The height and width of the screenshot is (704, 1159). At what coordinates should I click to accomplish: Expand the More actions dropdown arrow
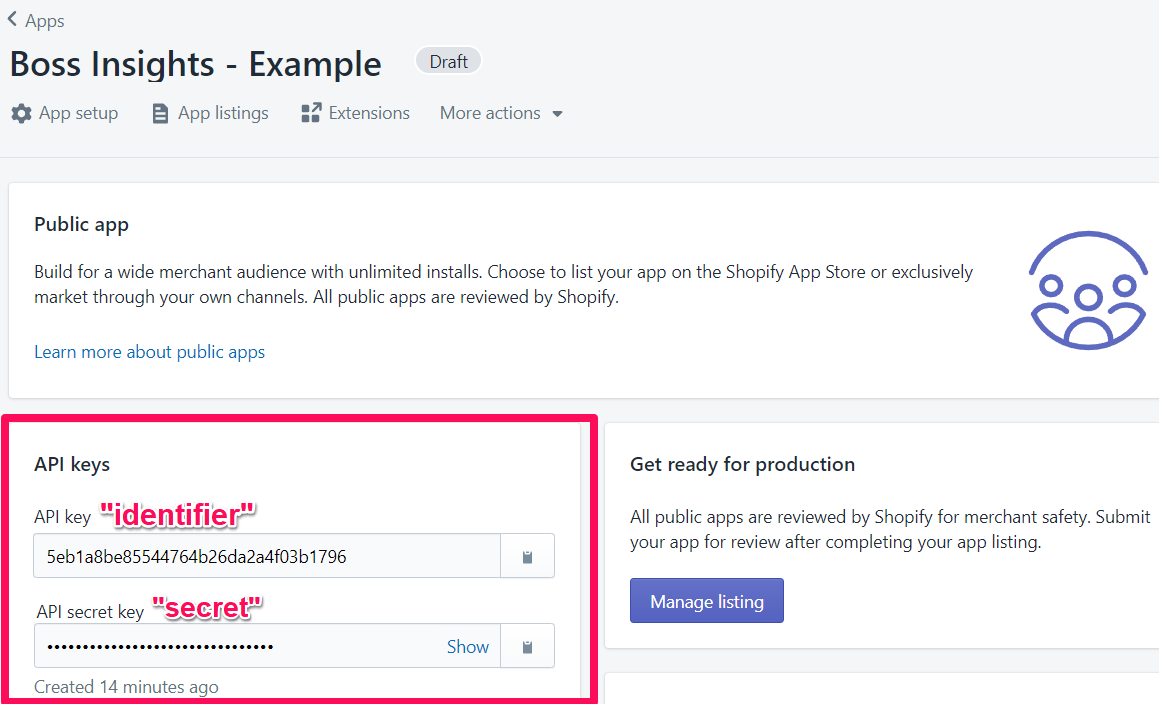tap(557, 114)
